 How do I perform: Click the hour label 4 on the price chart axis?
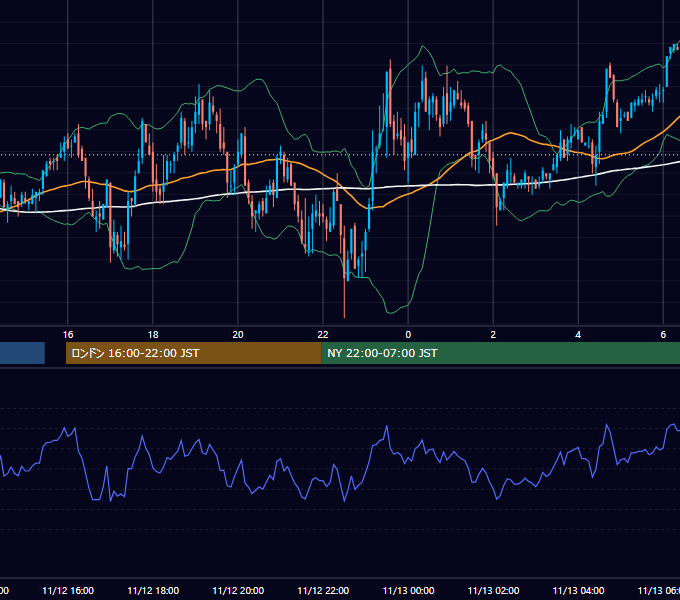578,335
